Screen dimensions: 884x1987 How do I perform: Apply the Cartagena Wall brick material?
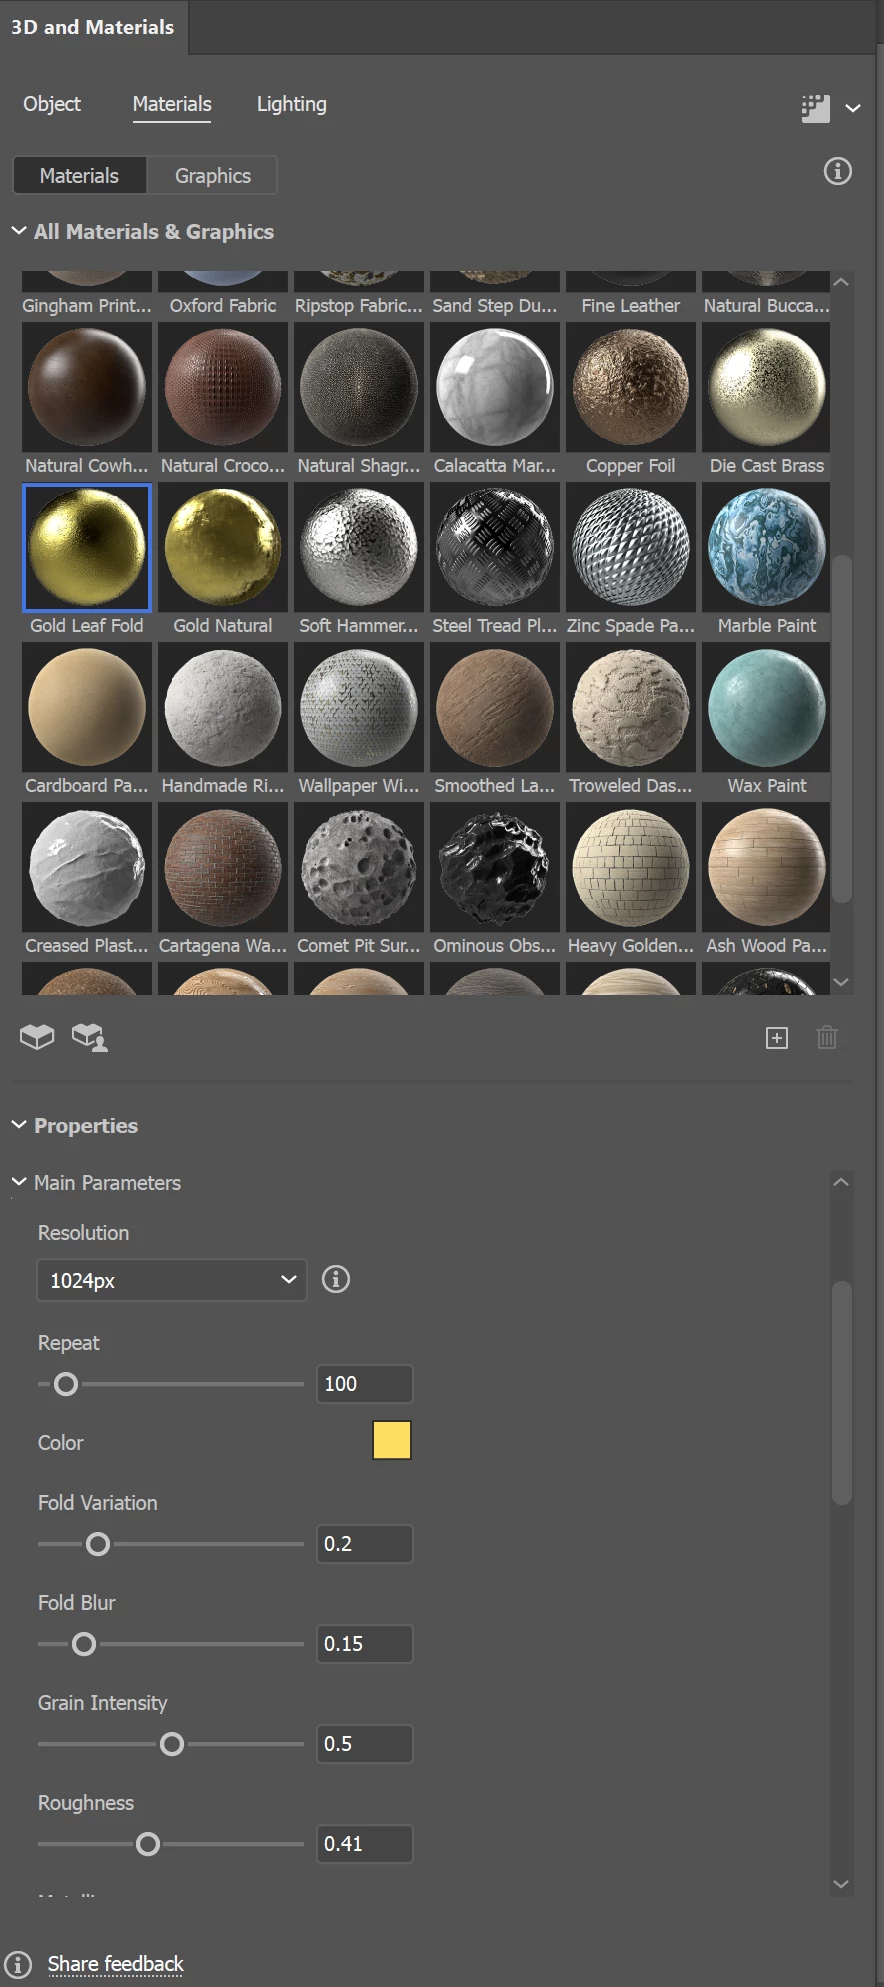(223, 868)
